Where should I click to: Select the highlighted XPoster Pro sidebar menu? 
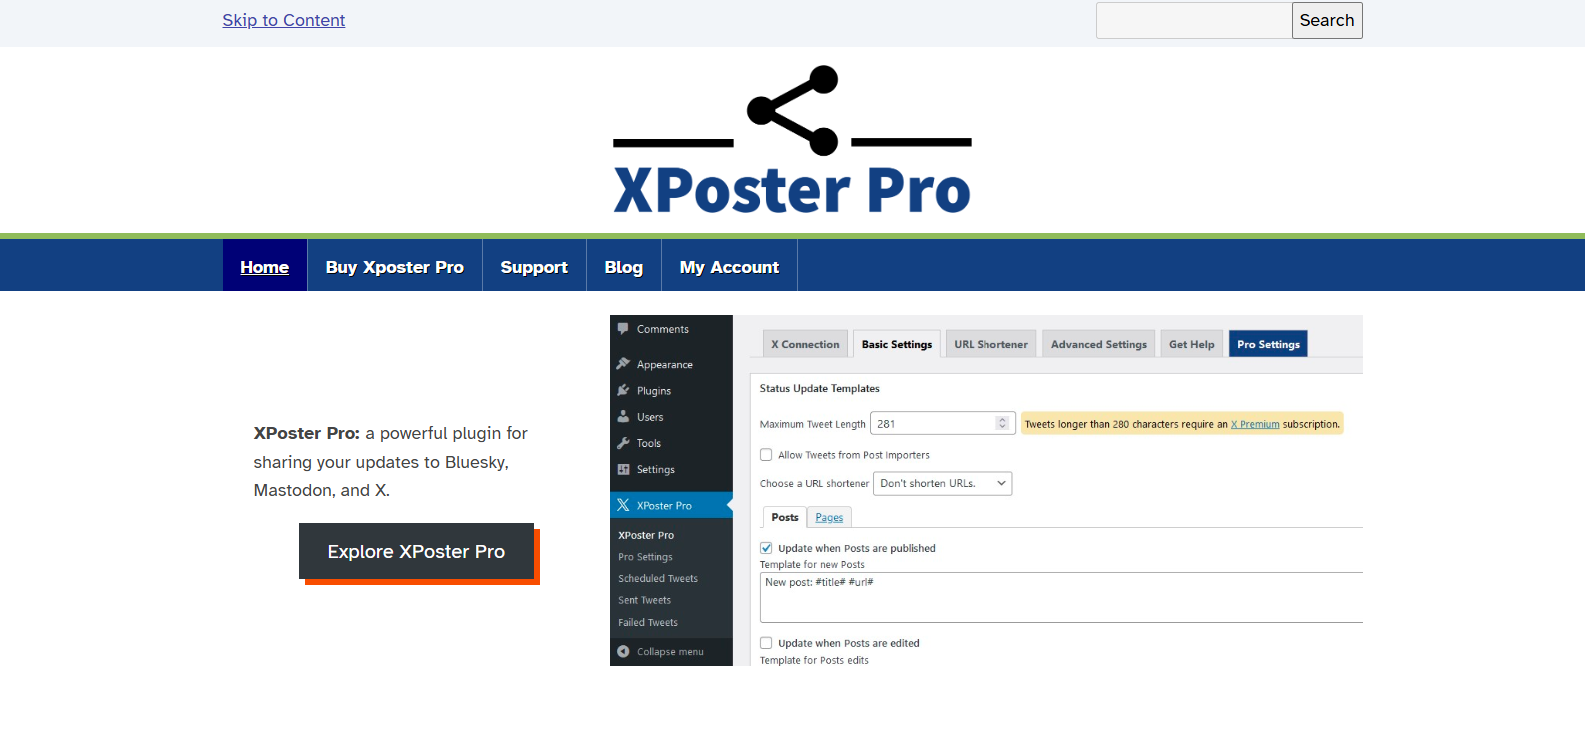671,505
